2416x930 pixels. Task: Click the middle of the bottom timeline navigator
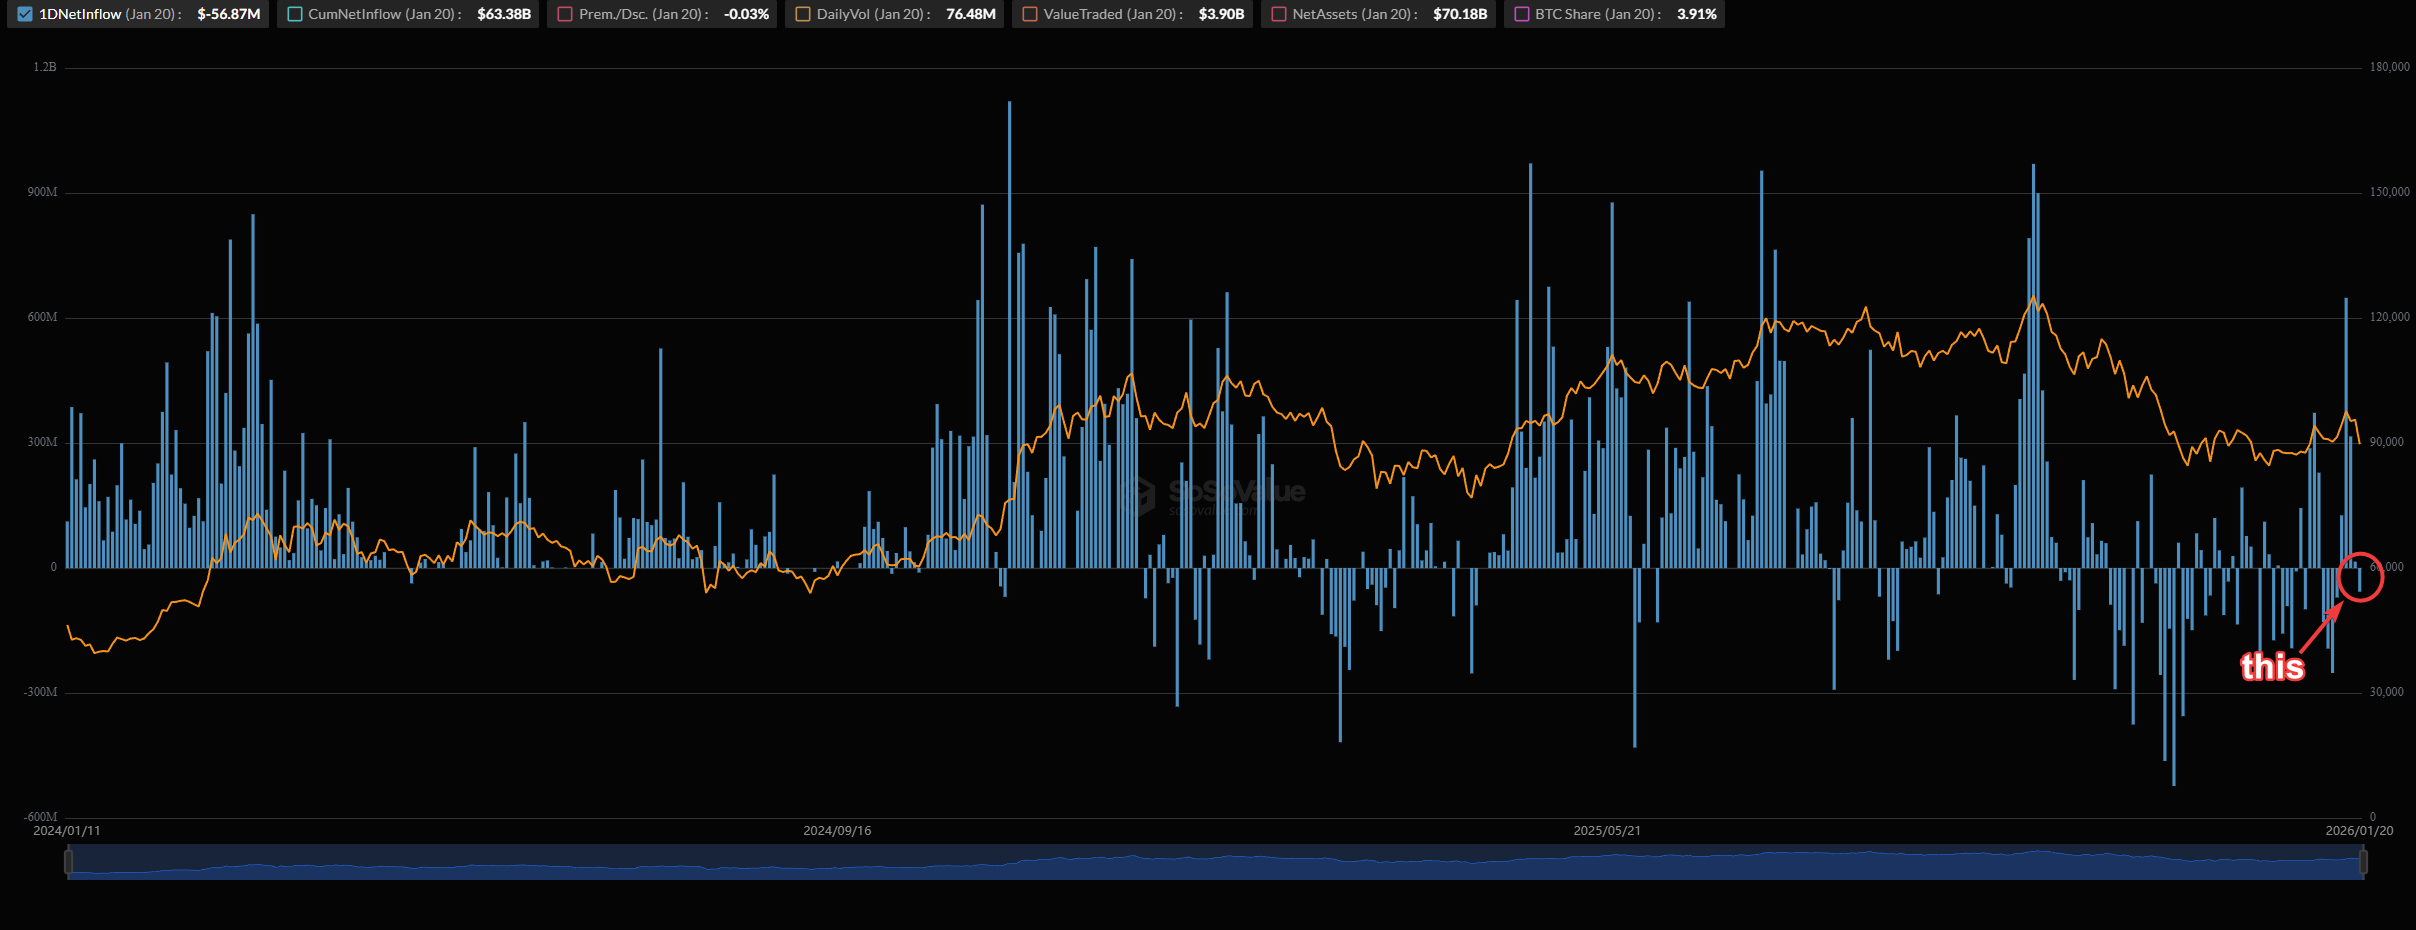click(1215, 861)
